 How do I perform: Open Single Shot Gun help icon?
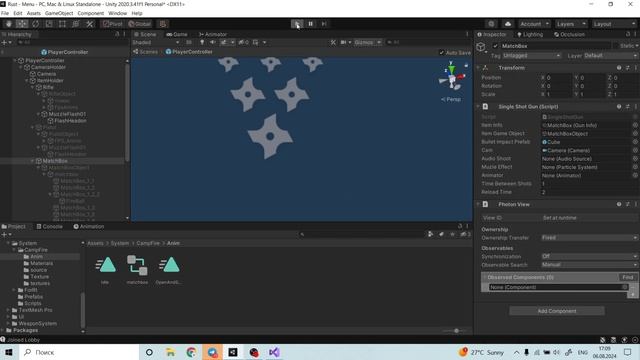click(619, 107)
